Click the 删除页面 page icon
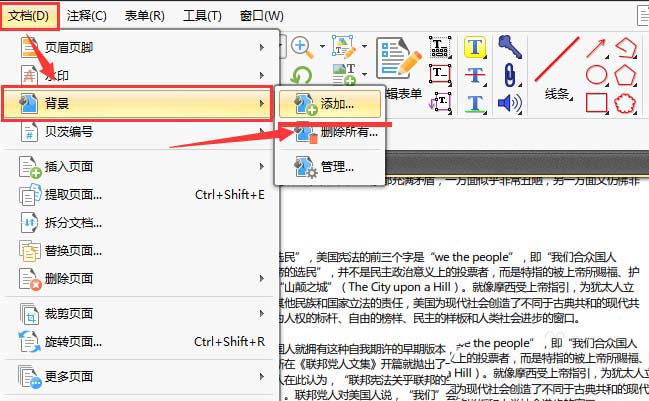Screen dimensions: 649x401 pyautogui.click(x=30, y=279)
